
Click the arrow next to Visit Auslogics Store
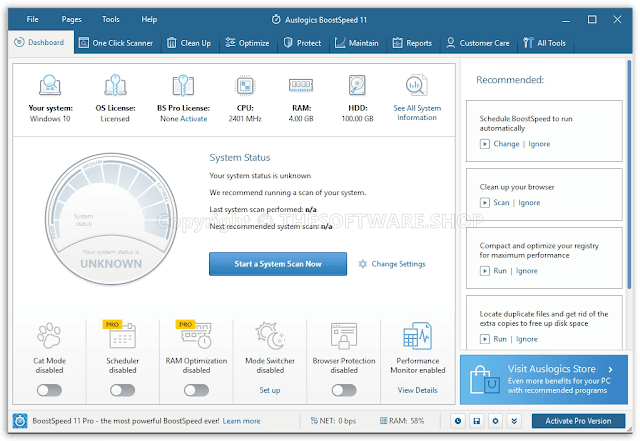(610, 370)
